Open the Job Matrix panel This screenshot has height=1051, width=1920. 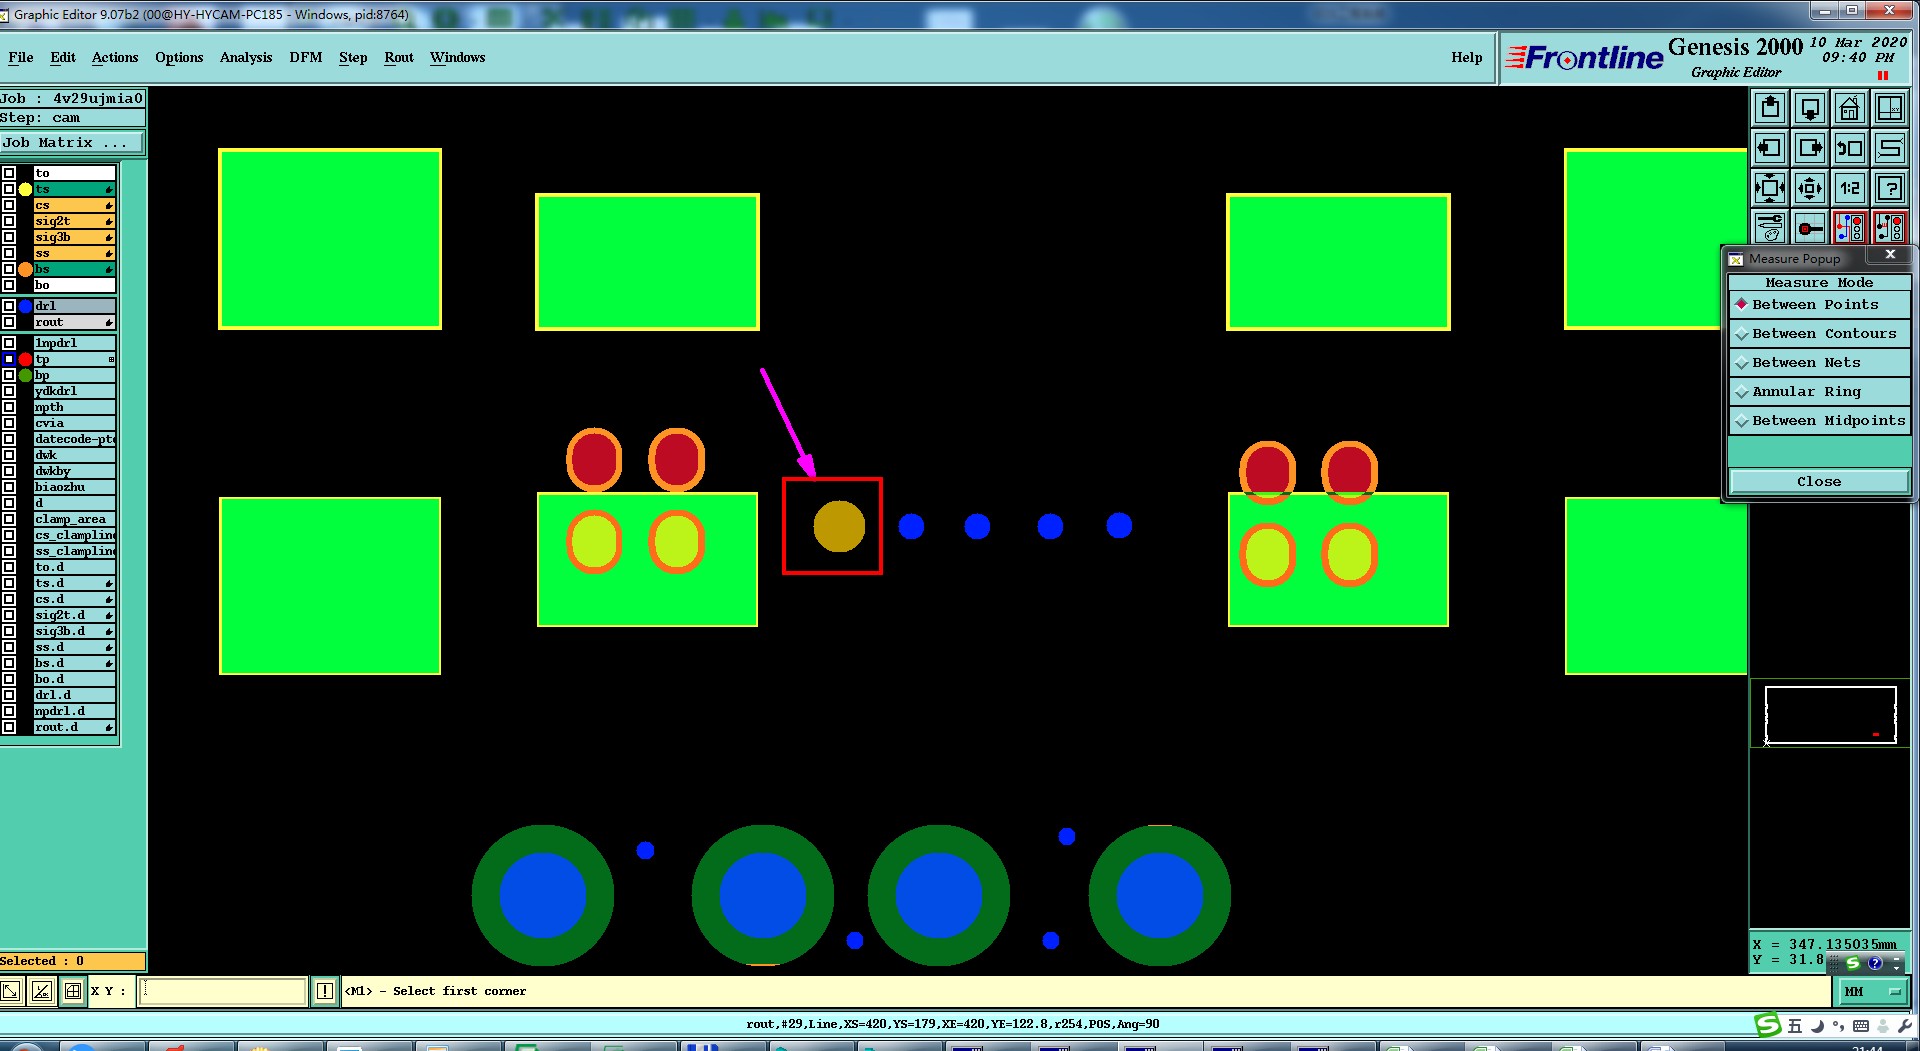tap(72, 143)
